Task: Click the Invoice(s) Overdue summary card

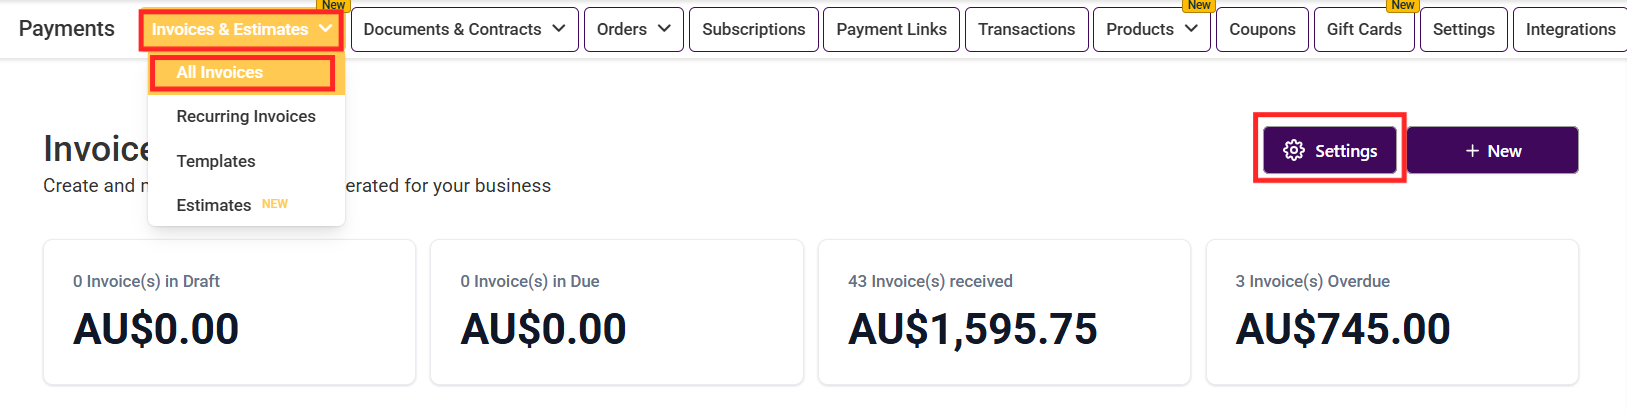Action: pyautogui.click(x=1392, y=312)
